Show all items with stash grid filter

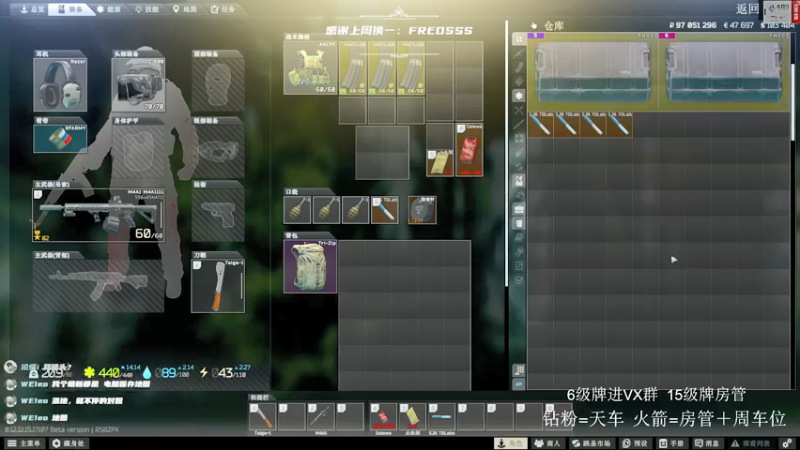click(519, 39)
